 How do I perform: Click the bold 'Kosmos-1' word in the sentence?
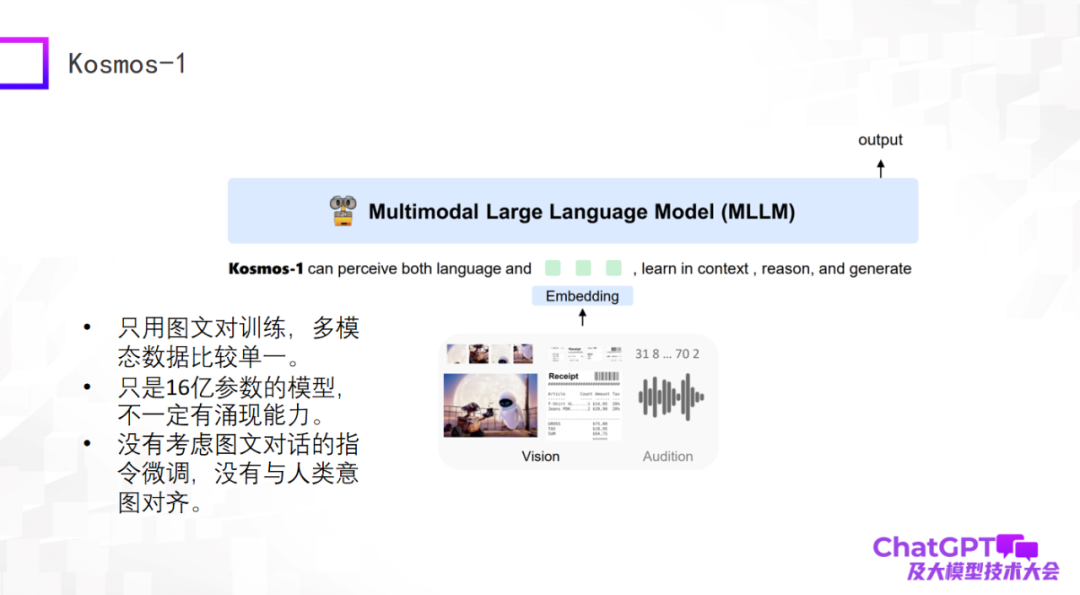(266, 269)
